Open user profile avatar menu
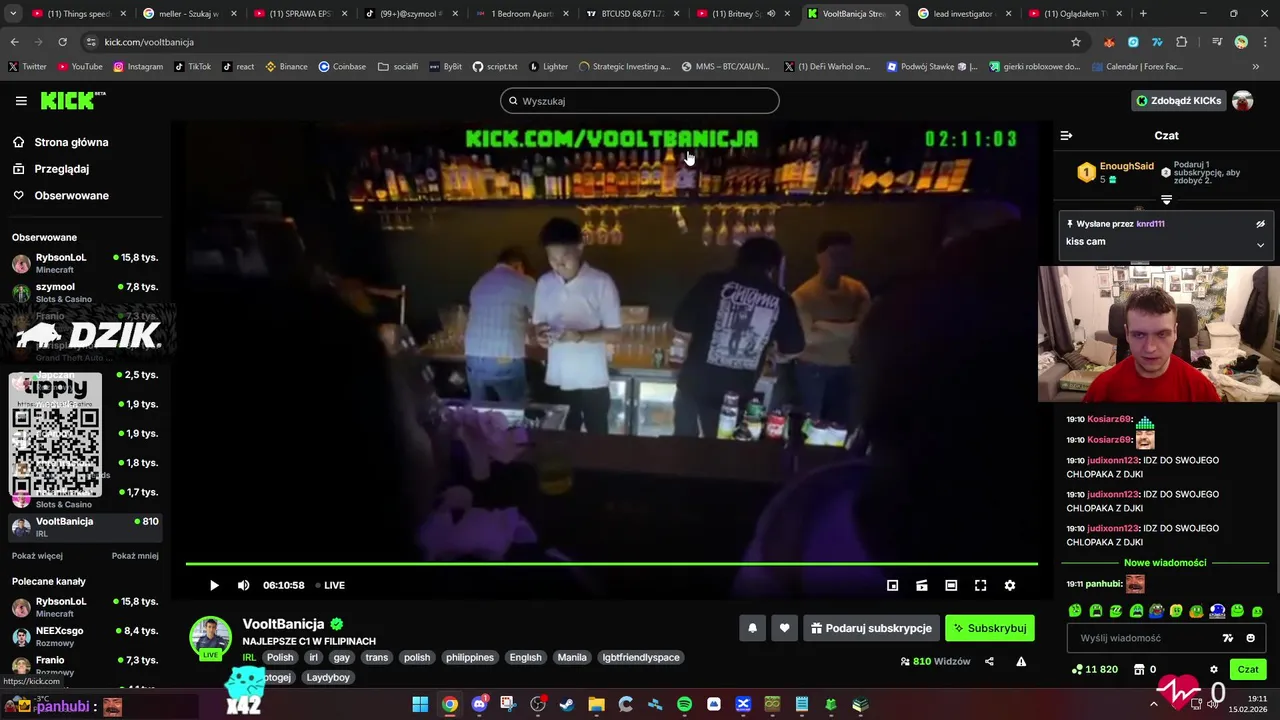 click(1243, 100)
